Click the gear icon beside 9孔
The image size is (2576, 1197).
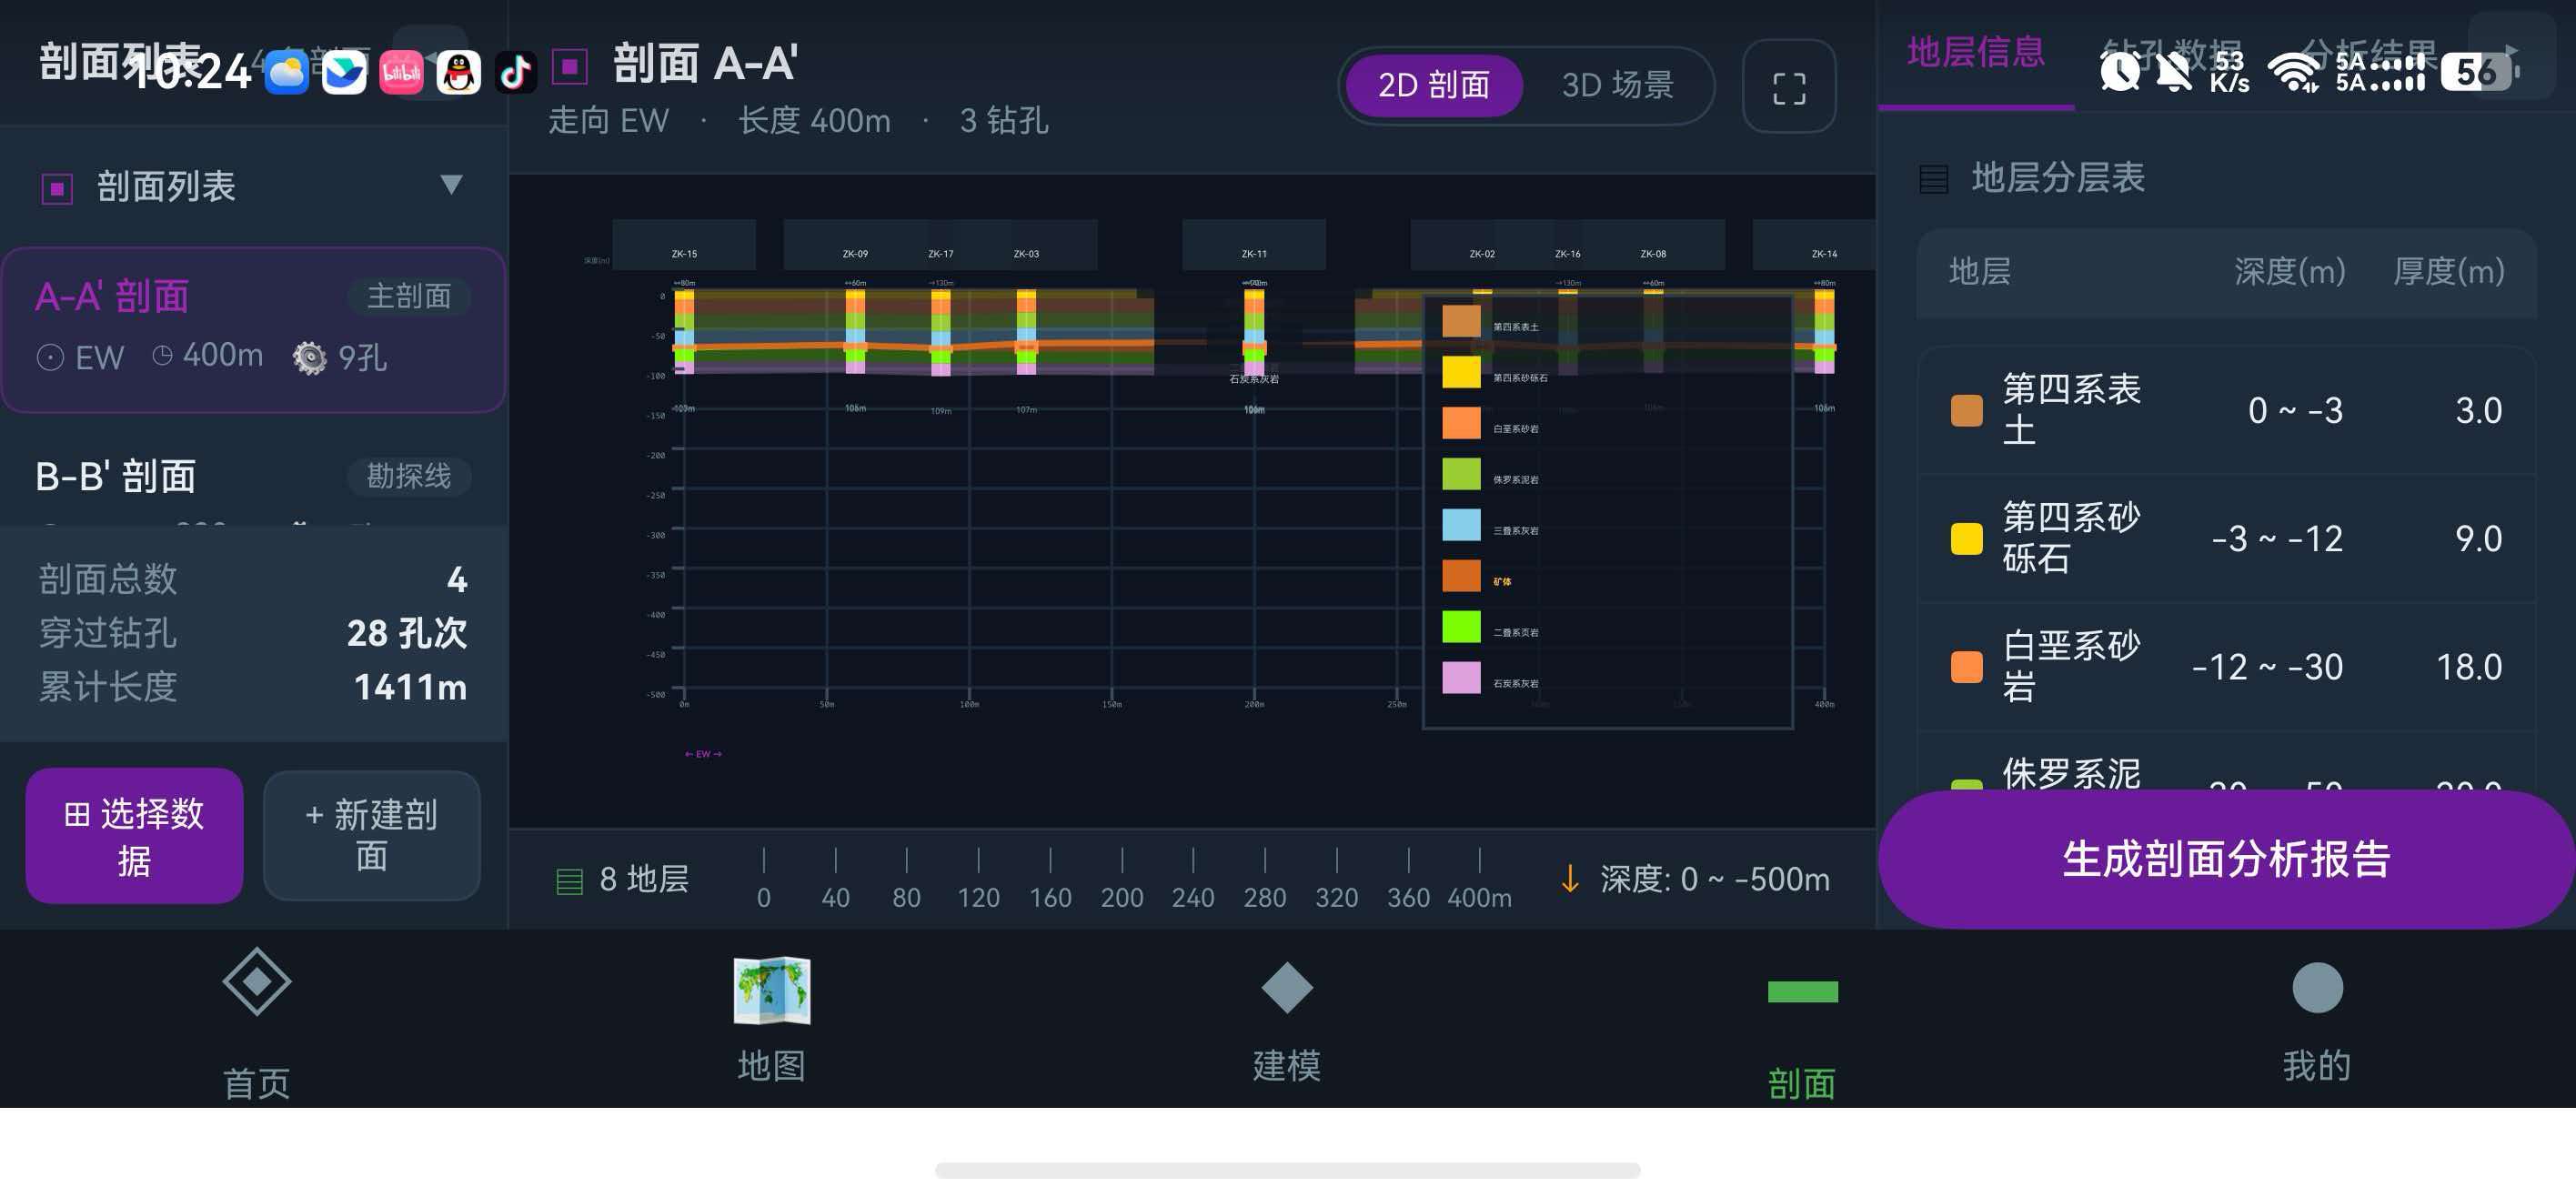(309, 358)
